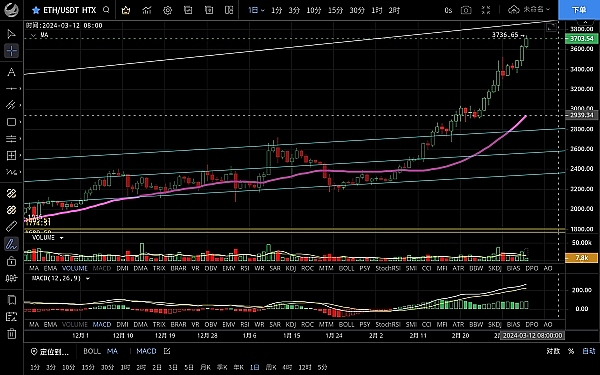Click the upper link-chain sidebar icon
This screenshot has width=600, height=375.
click(x=11, y=194)
